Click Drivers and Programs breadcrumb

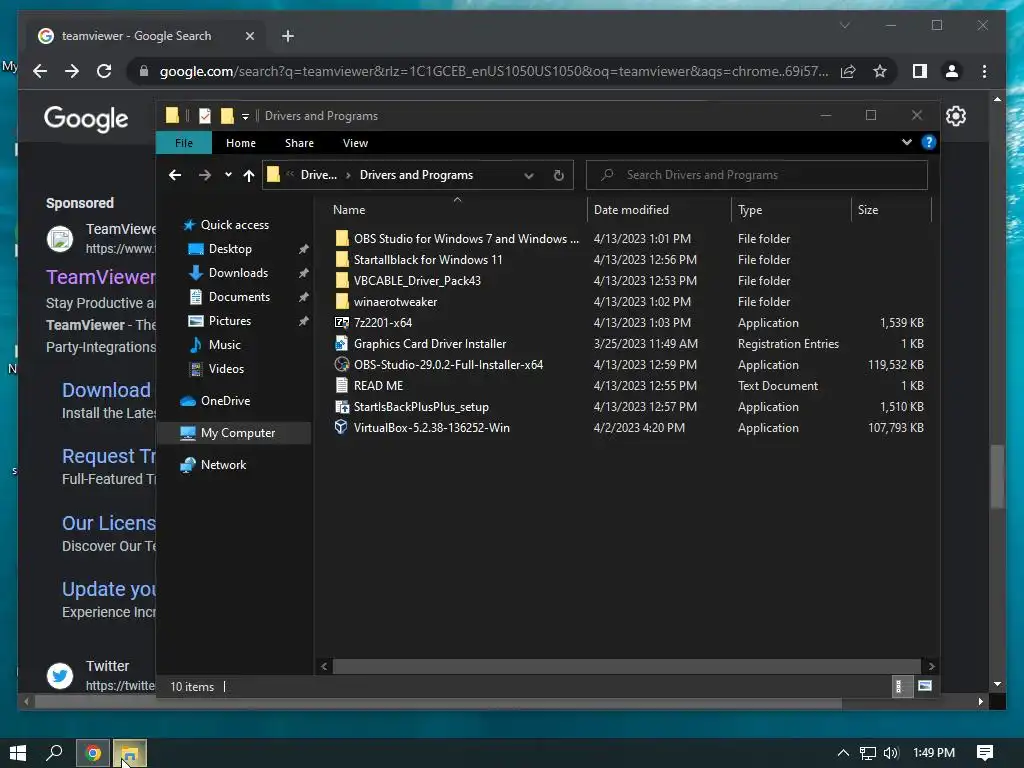pyautogui.click(x=416, y=175)
